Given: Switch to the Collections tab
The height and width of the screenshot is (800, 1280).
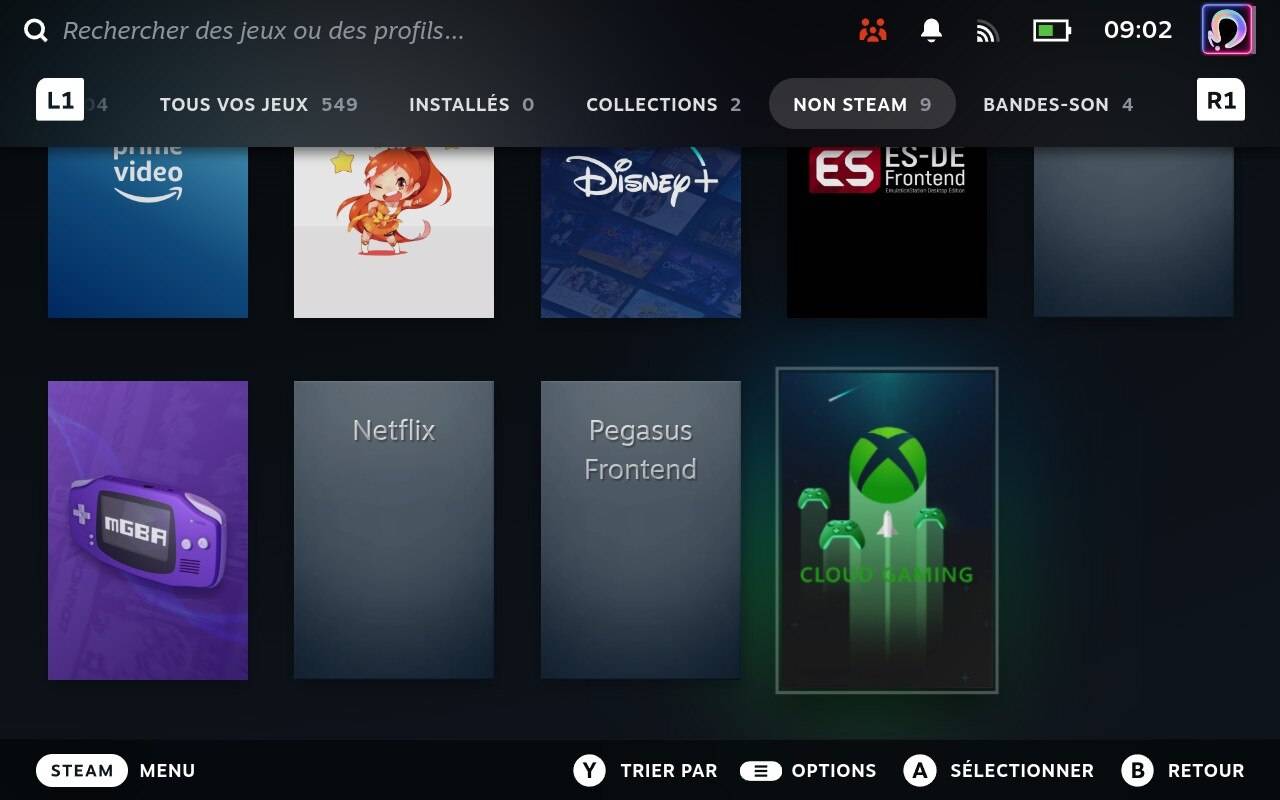Looking at the screenshot, I should [x=663, y=104].
